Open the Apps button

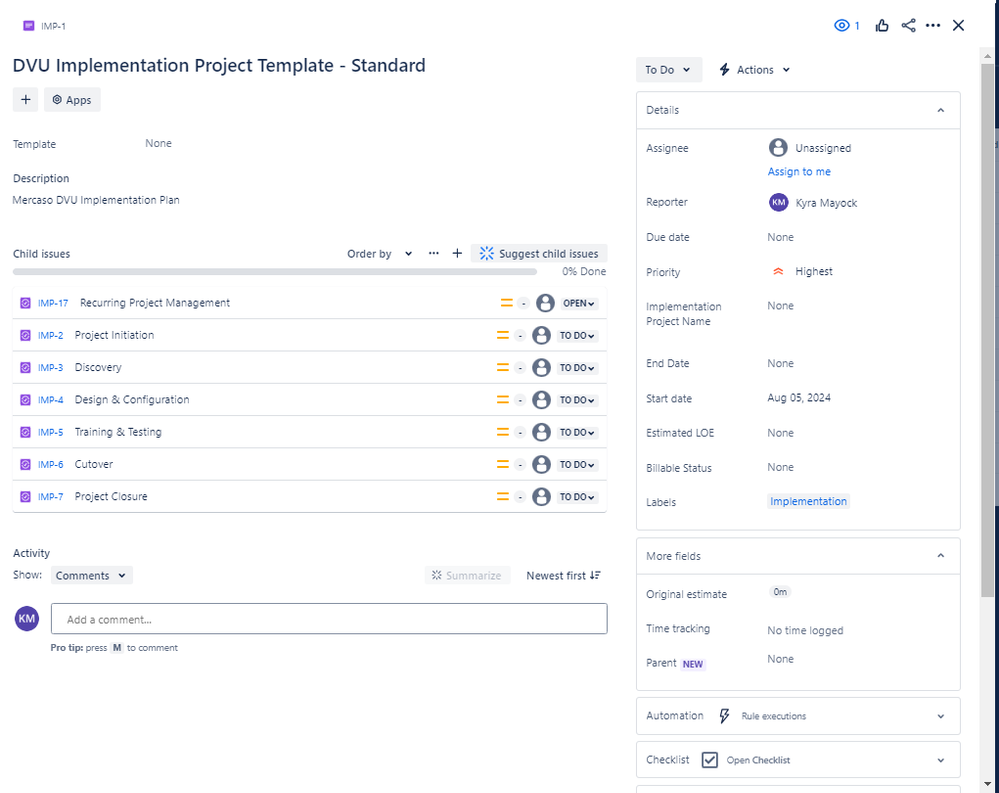72,100
